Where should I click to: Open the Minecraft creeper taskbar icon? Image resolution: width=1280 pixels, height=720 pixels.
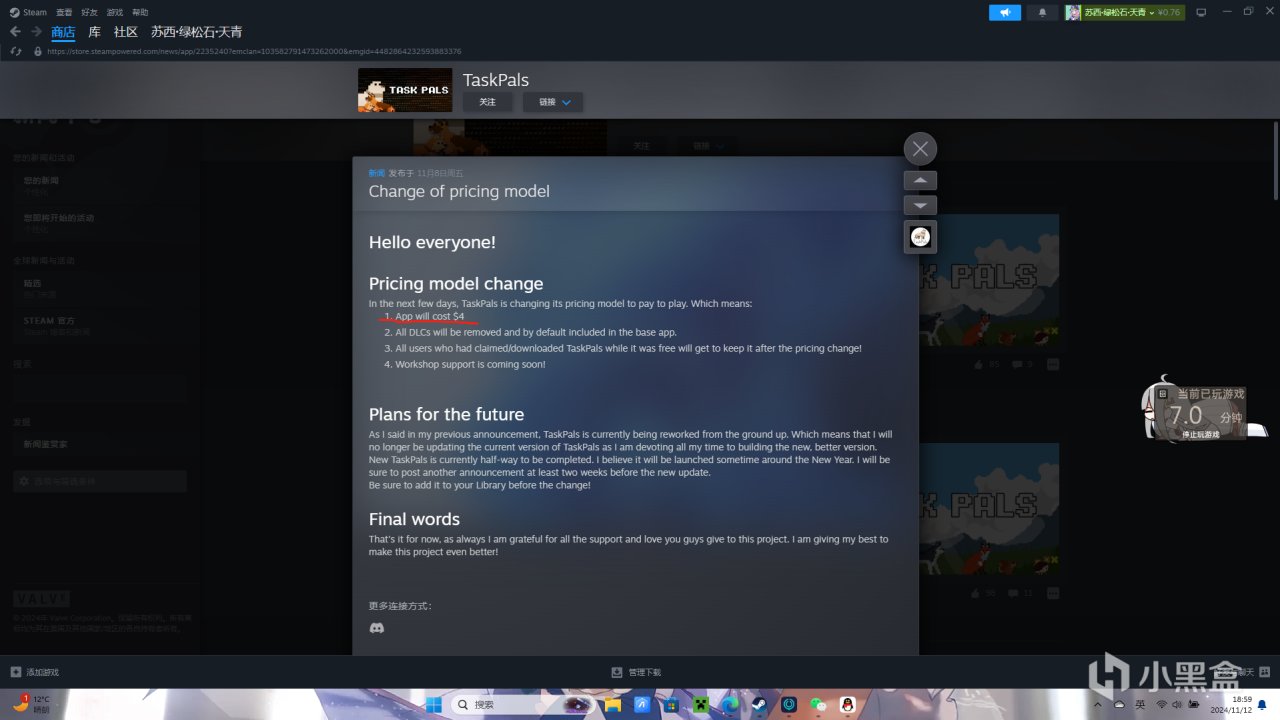701,705
